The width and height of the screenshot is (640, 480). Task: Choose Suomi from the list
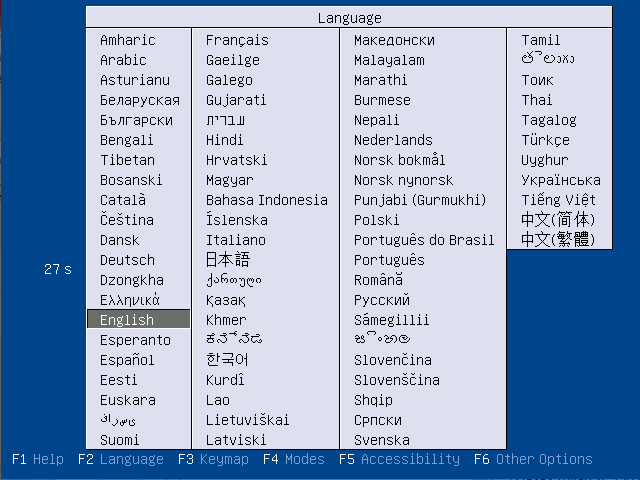coord(120,440)
